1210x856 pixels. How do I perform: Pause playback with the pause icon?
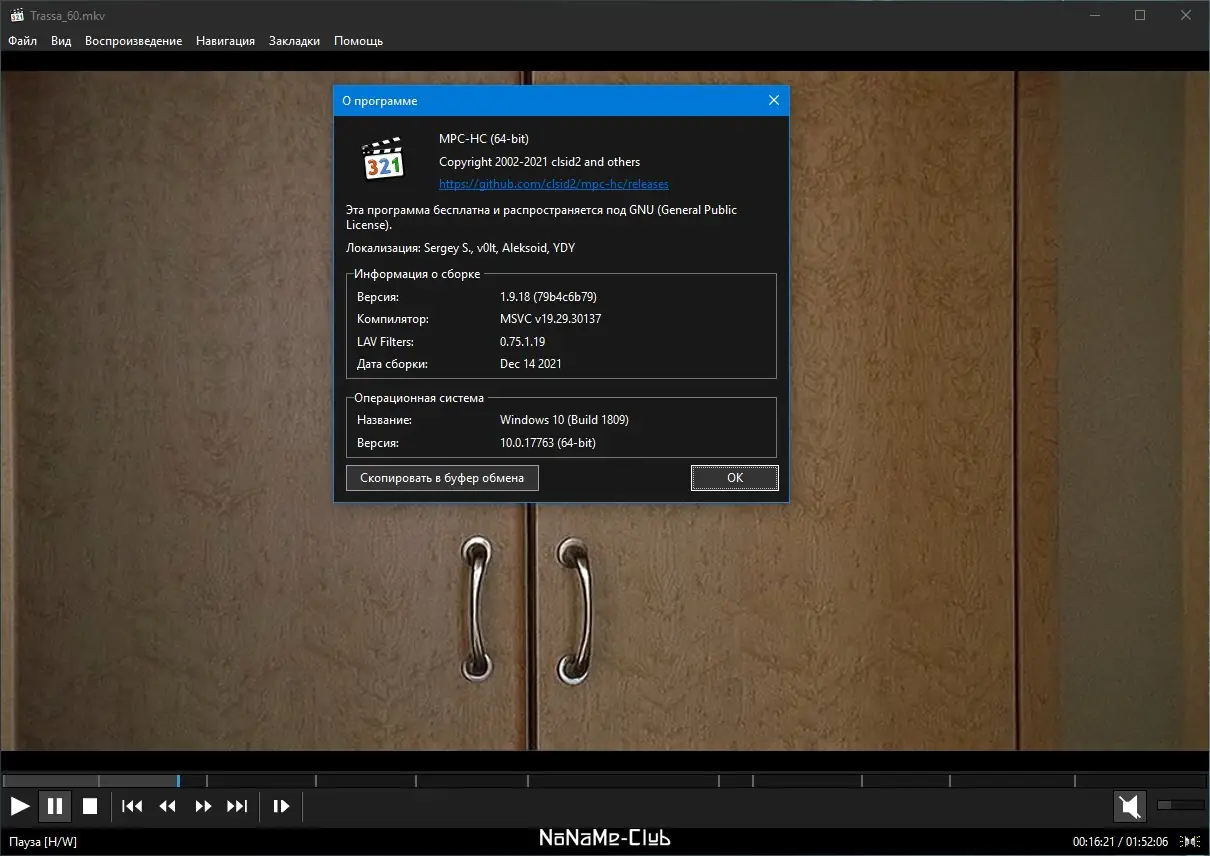[x=55, y=806]
